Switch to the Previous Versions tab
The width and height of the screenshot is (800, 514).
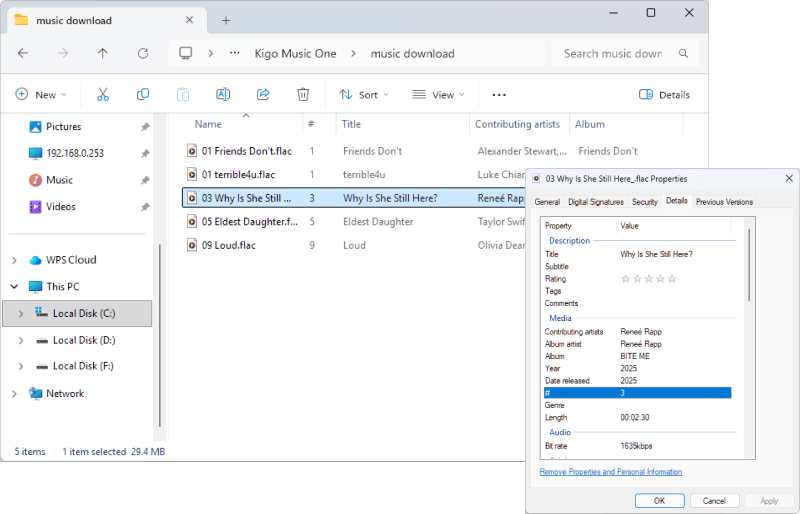pos(724,202)
